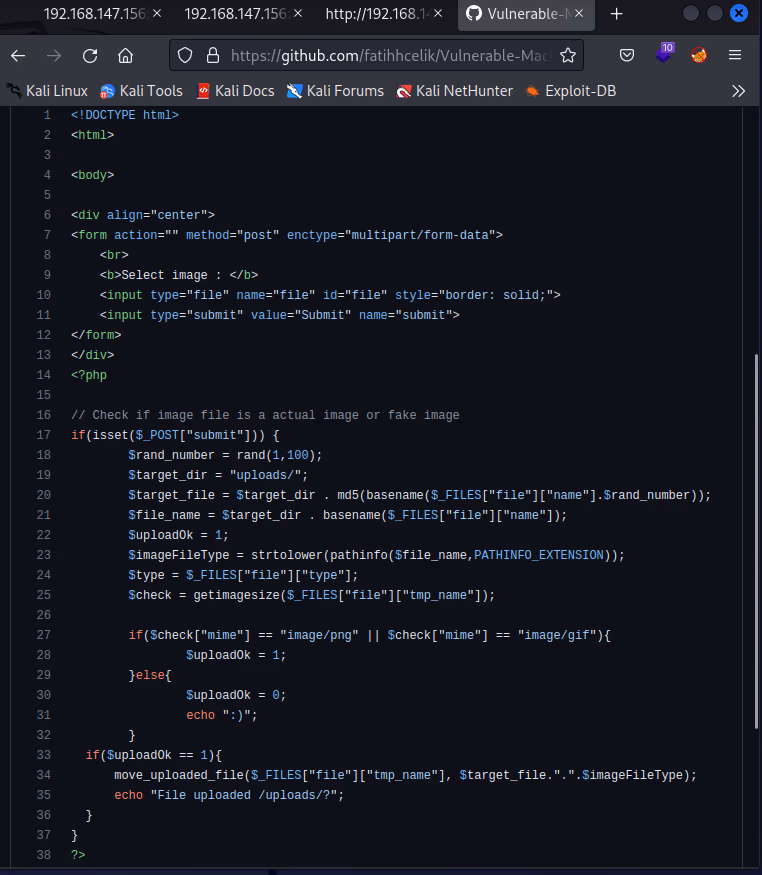Viewport: 762px width, 875px height.
Task: Switch to first 192.168.147.156 tab
Action: (95, 14)
